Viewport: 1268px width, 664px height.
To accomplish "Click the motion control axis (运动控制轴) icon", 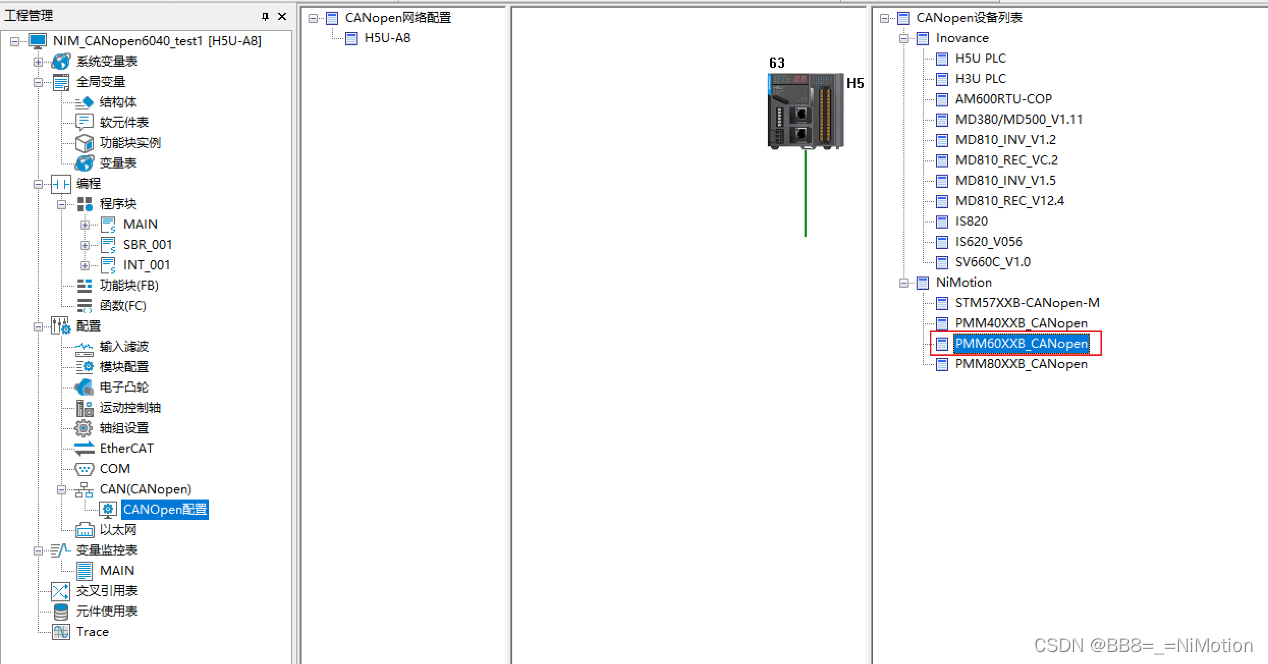I will pos(84,408).
